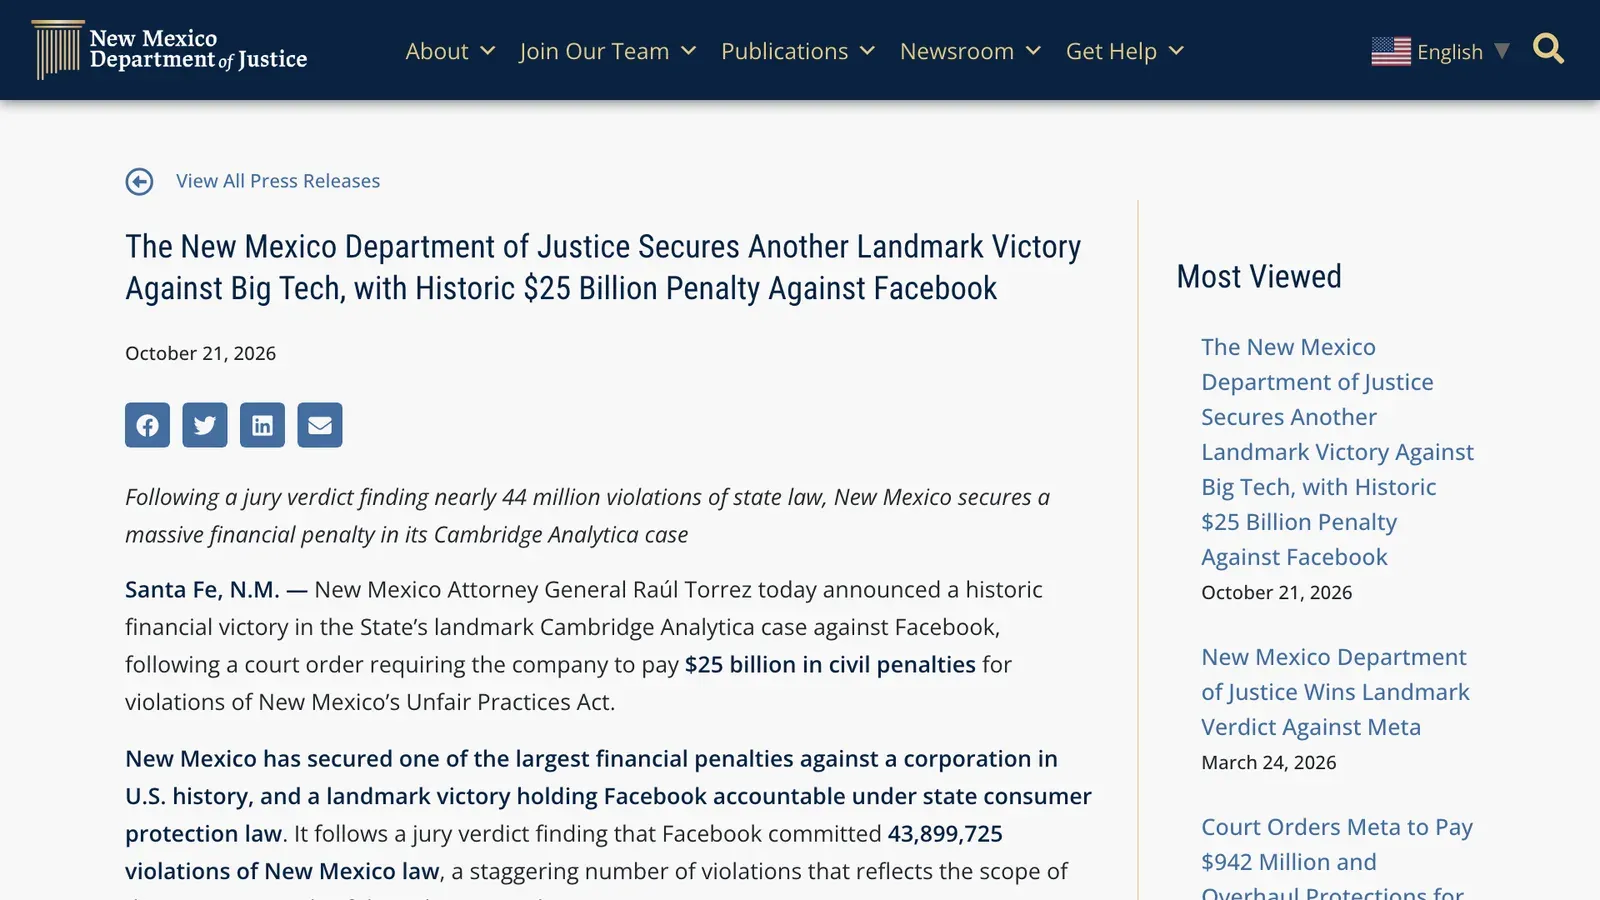This screenshot has height=900, width=1600.
Task: Open the Join Our Team menu item
Action: [594, 51]
